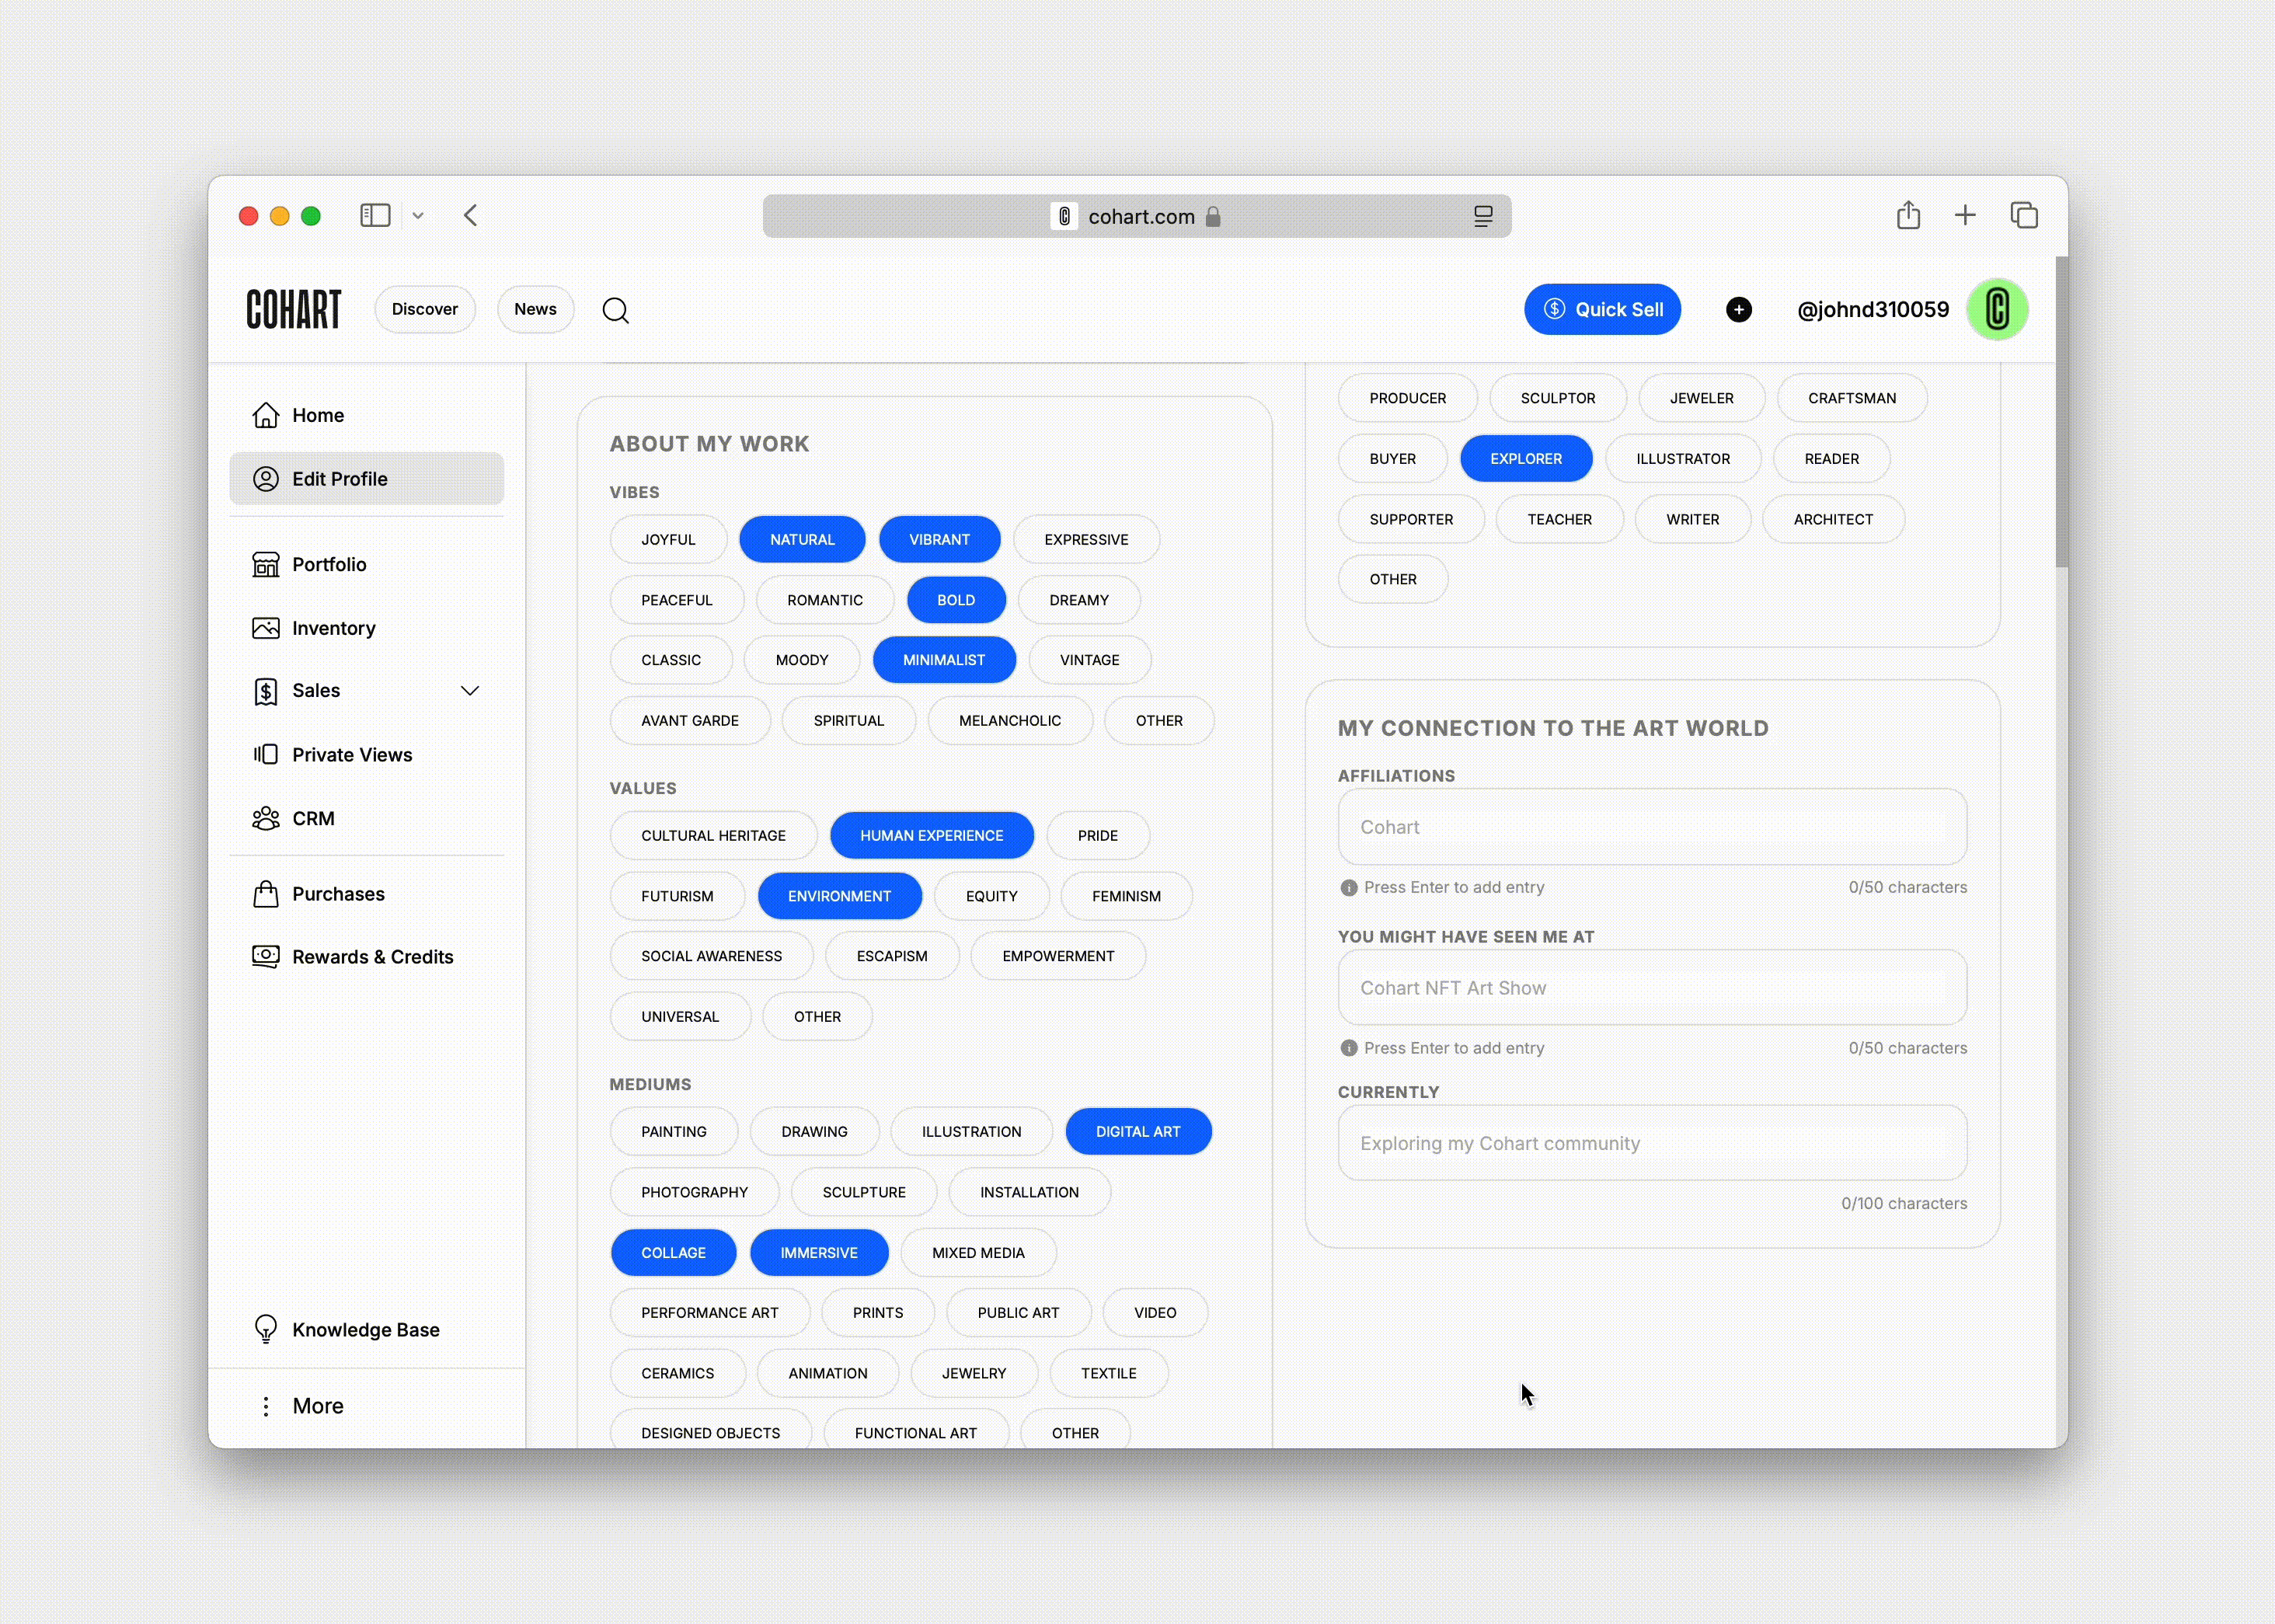Screen dimensions: 2275x1624
Task: Click the Portfolio storefront icon
Action: coord(266,564)
